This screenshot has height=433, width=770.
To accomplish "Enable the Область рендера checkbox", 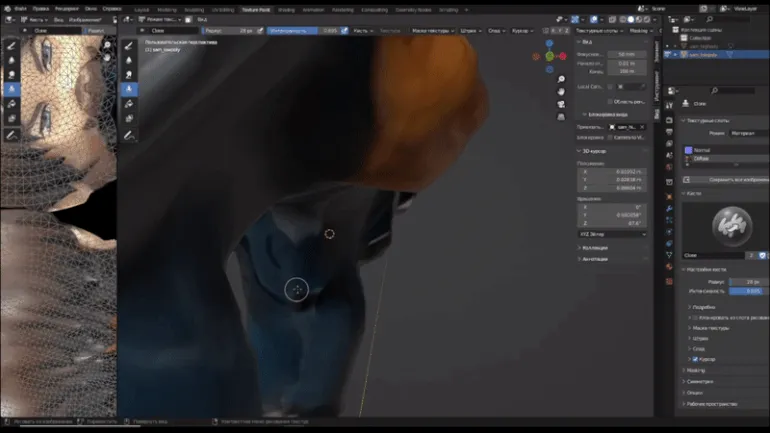I will pos(610,102).
